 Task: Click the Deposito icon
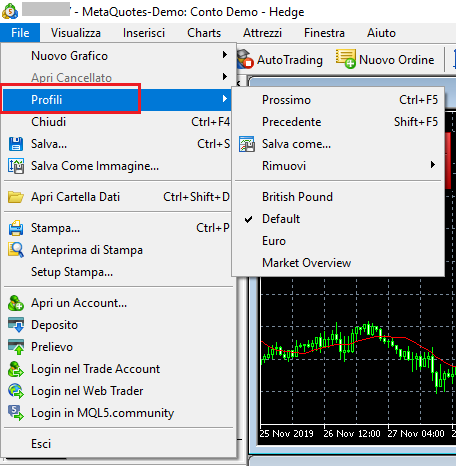coord(16,325)
